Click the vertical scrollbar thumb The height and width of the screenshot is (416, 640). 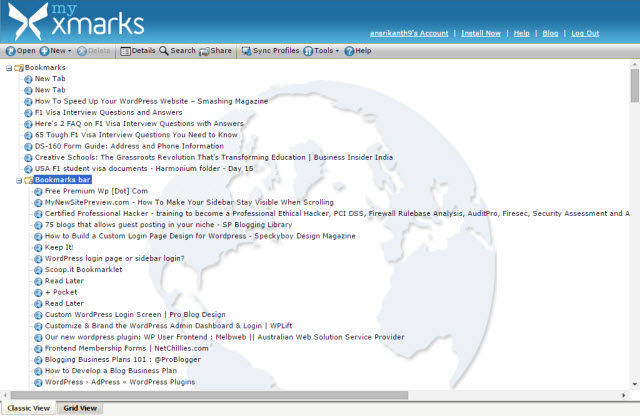tap(635, 86)
